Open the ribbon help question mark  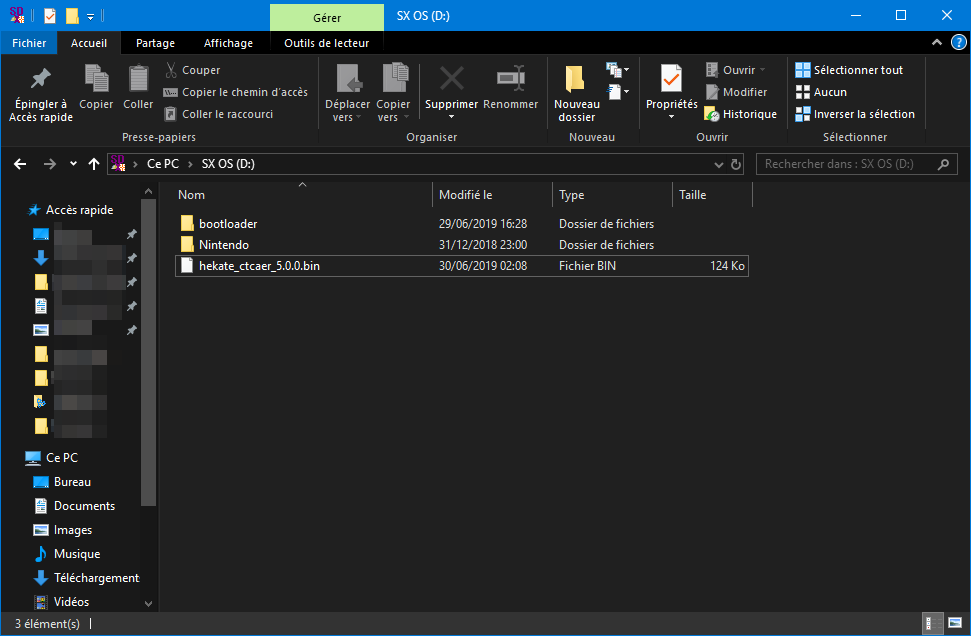click(959, 43)
